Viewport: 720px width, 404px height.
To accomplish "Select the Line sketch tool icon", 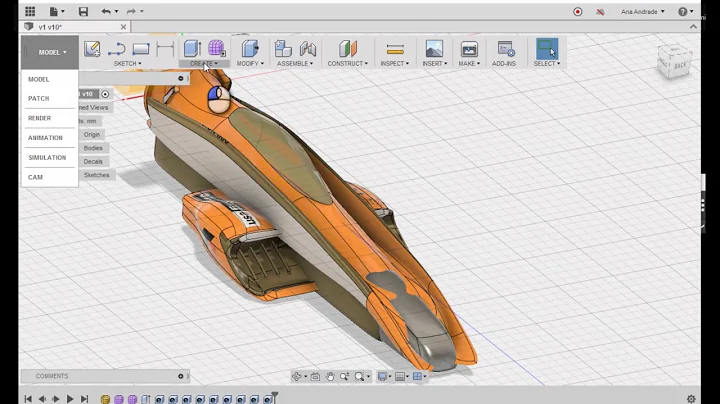I will point(117,49).
